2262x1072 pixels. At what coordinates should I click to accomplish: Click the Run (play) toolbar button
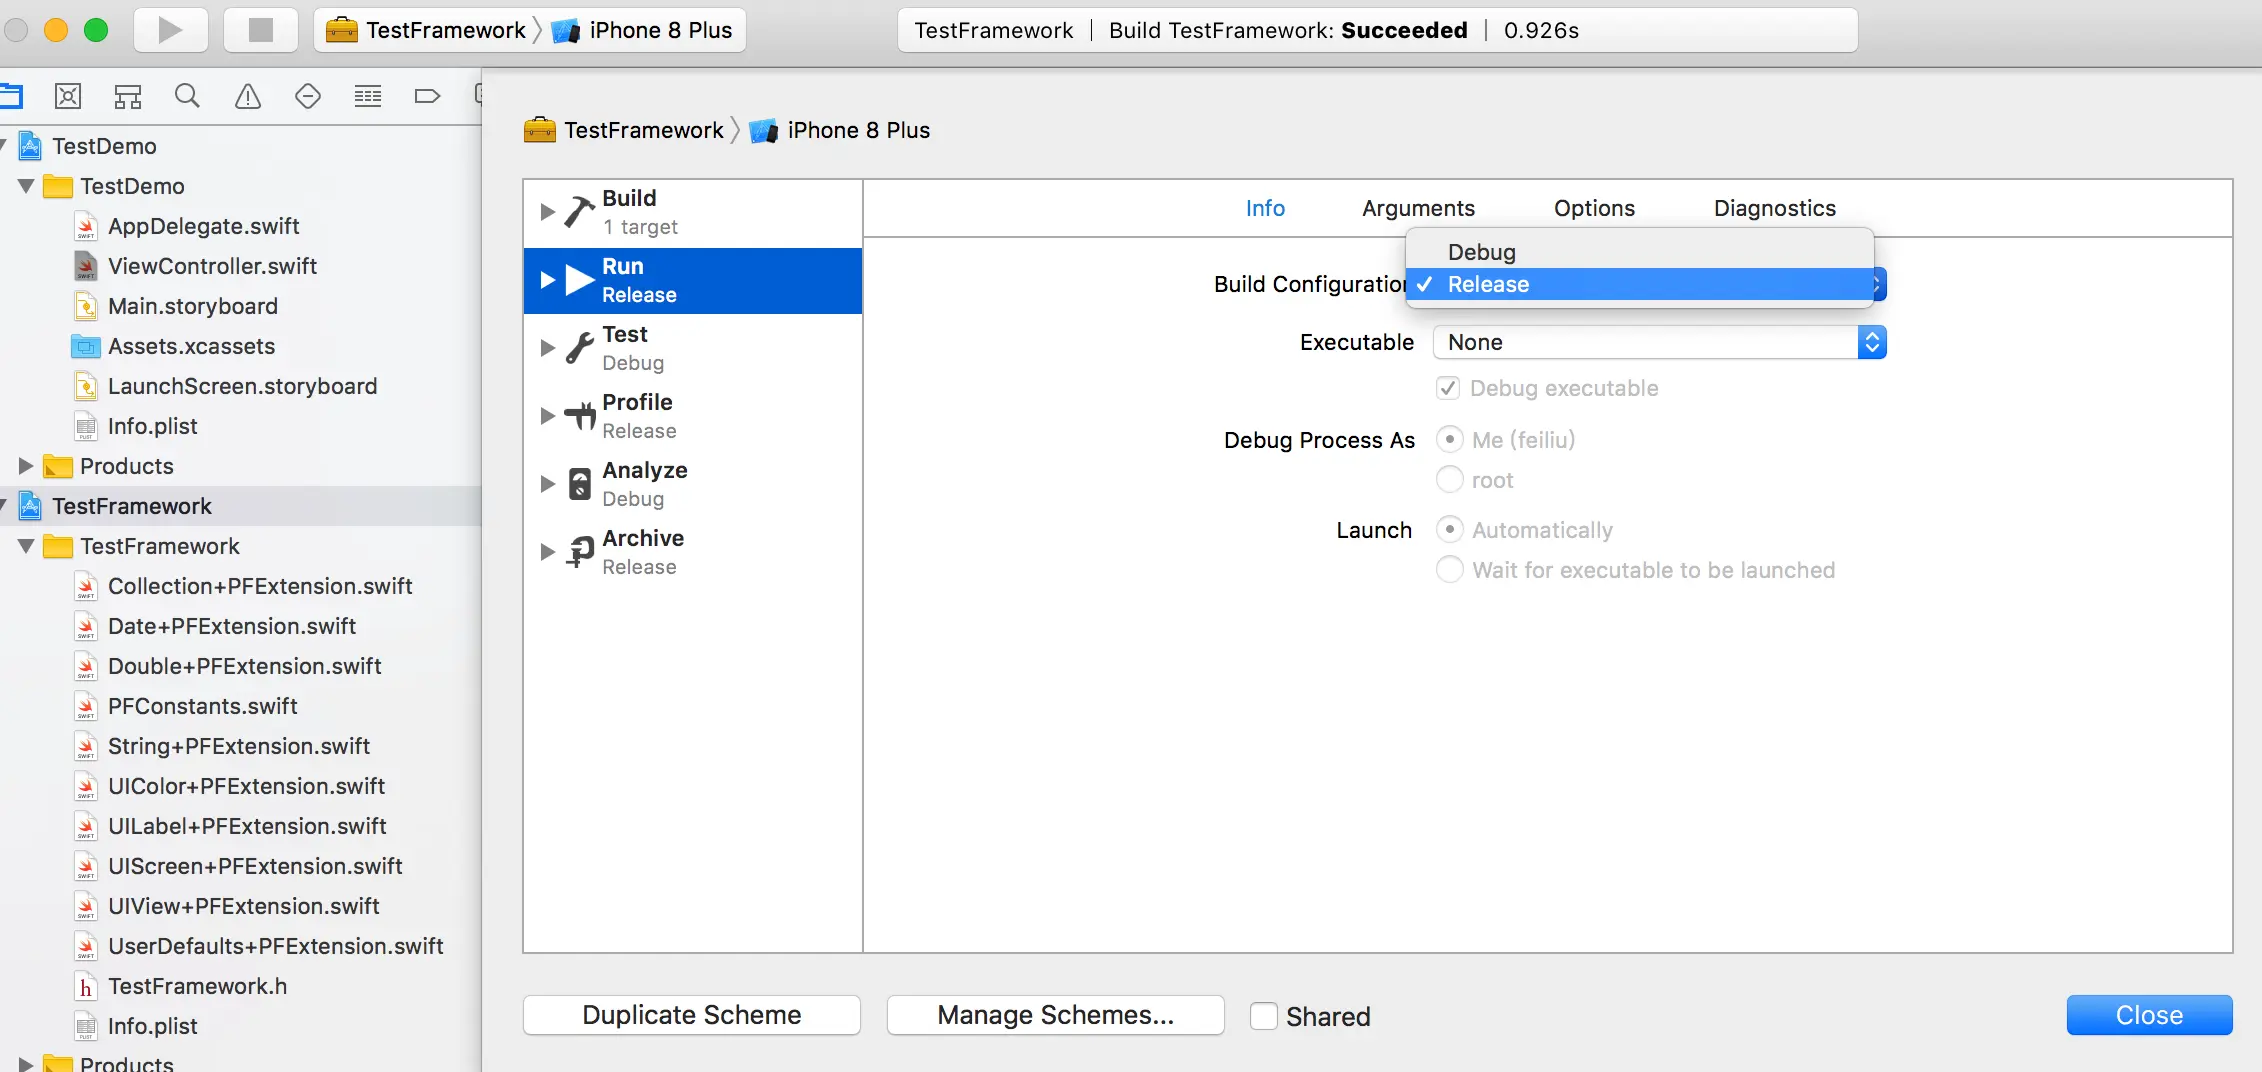point(171,30)
